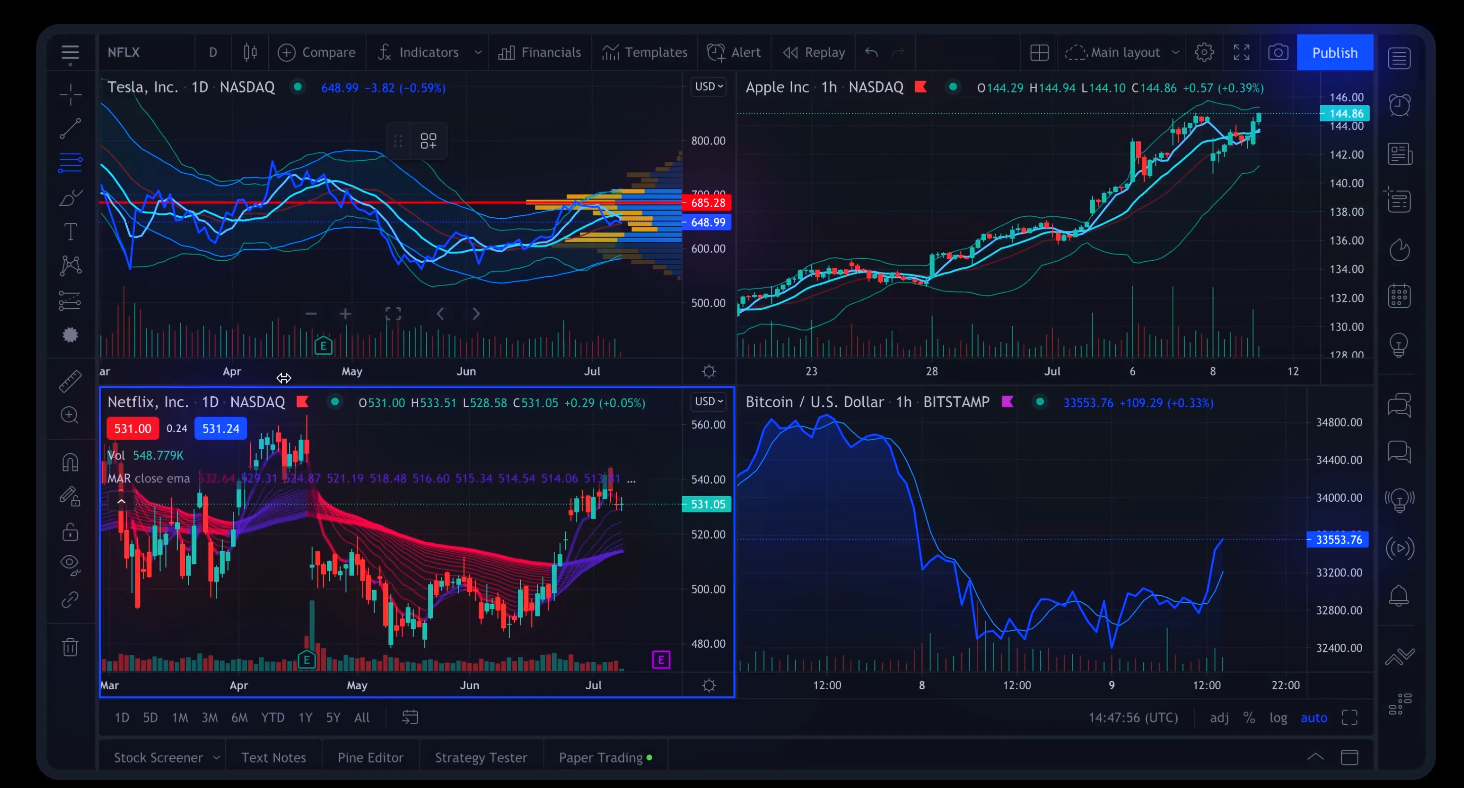
Task: Click the remove all drawings trash icon
Action: [70, 647]
